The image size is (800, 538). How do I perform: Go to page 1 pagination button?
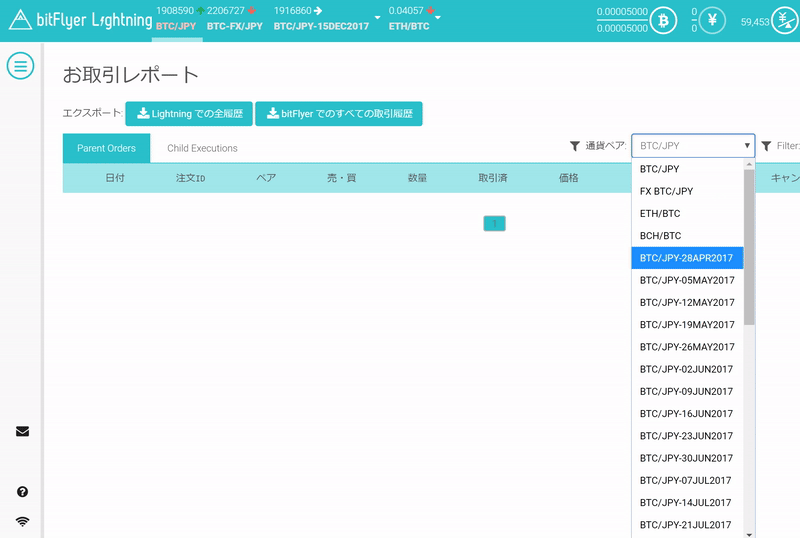(494, 224)
